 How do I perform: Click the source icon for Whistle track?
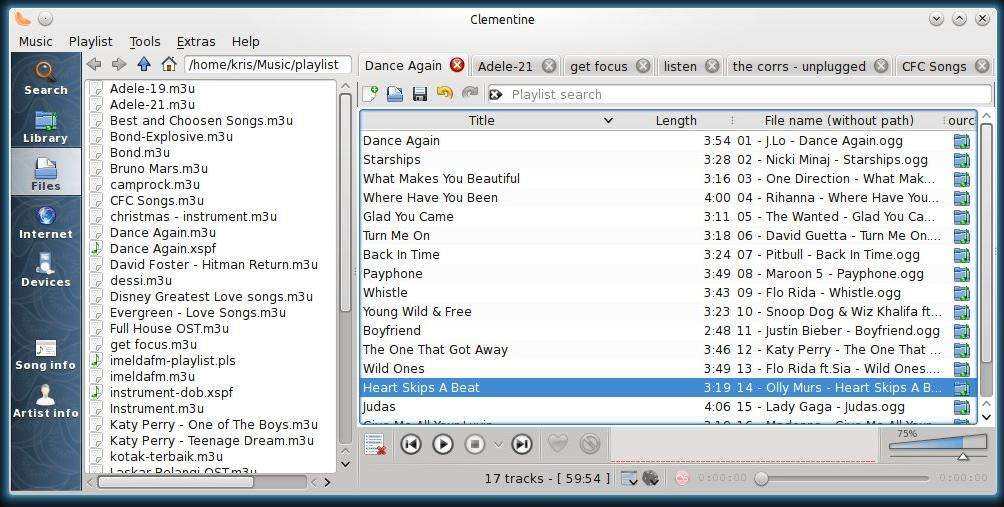(x=961, y=293)
